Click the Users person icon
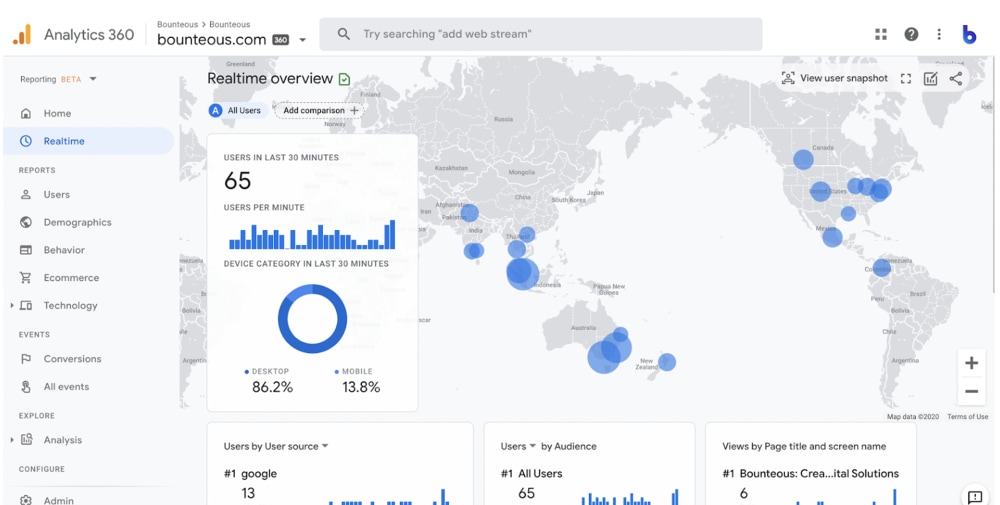 (x=26, y=194)
